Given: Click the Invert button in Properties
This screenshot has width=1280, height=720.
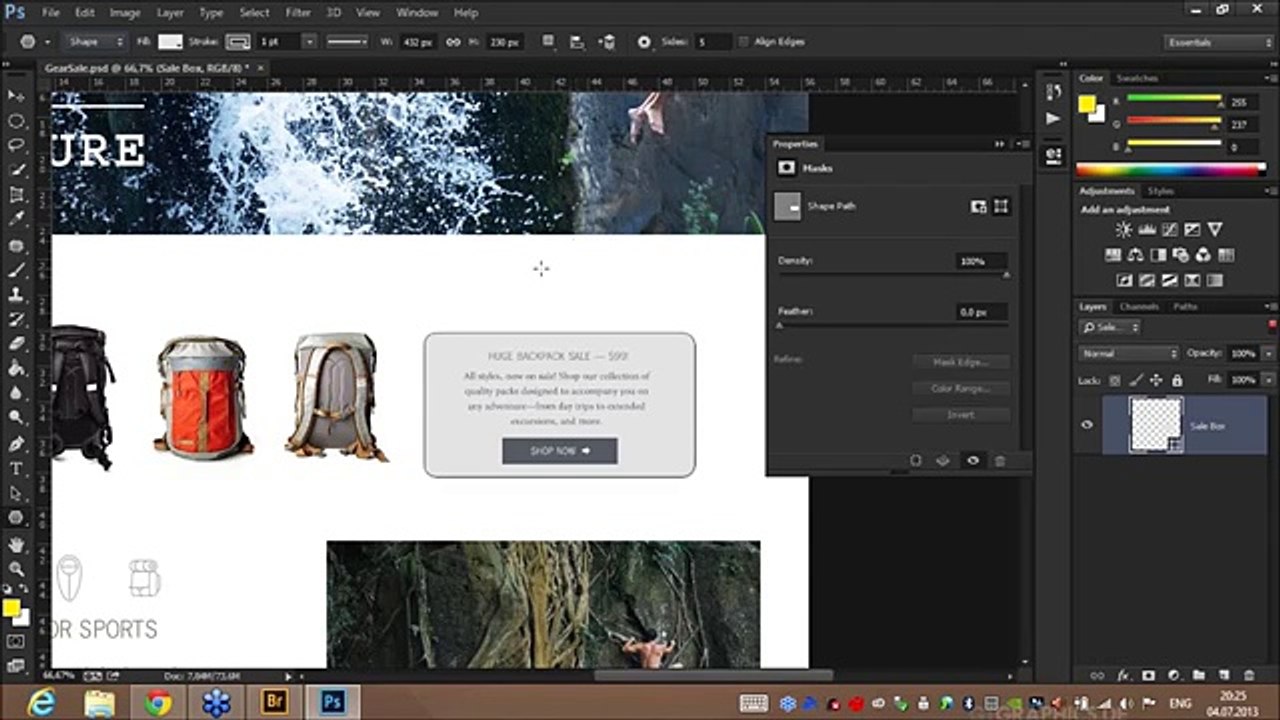Looking at the screenshot, I should (961, 414).
